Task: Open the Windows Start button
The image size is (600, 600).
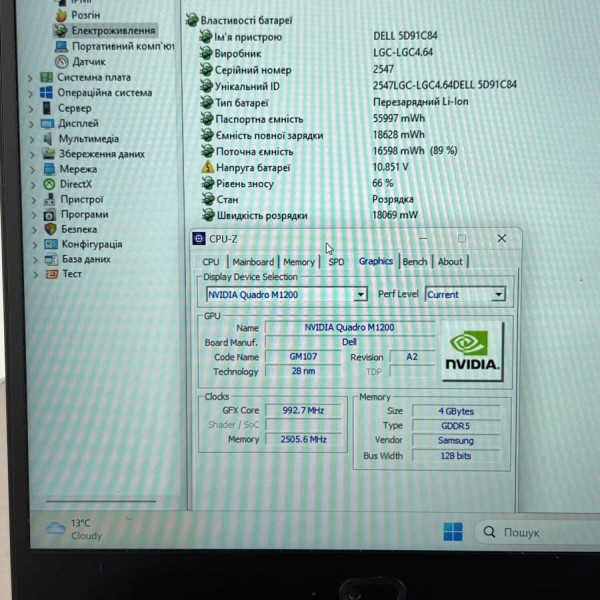Action: [453, 532]
